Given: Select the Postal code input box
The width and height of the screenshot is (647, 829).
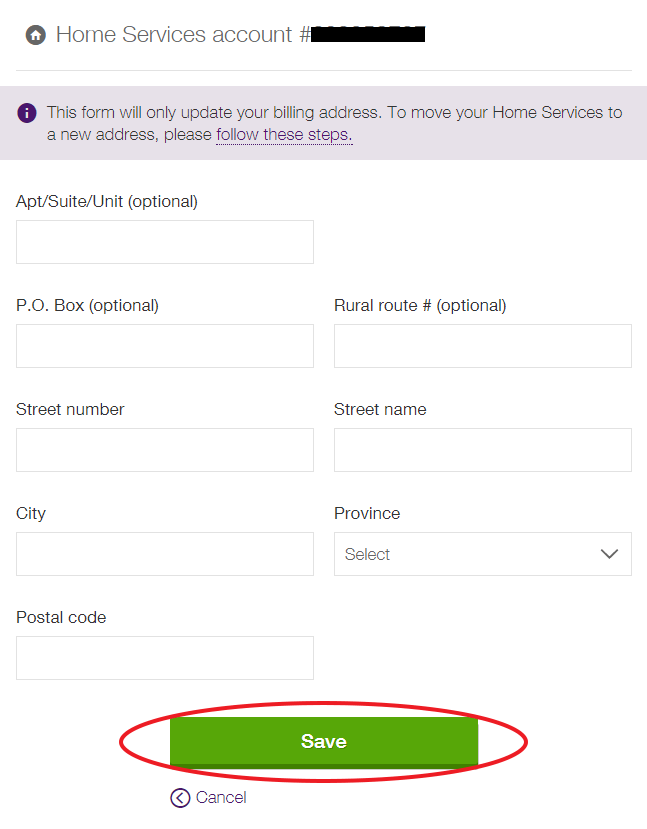Looking at the screenshot, I should (x=164, y=657).
